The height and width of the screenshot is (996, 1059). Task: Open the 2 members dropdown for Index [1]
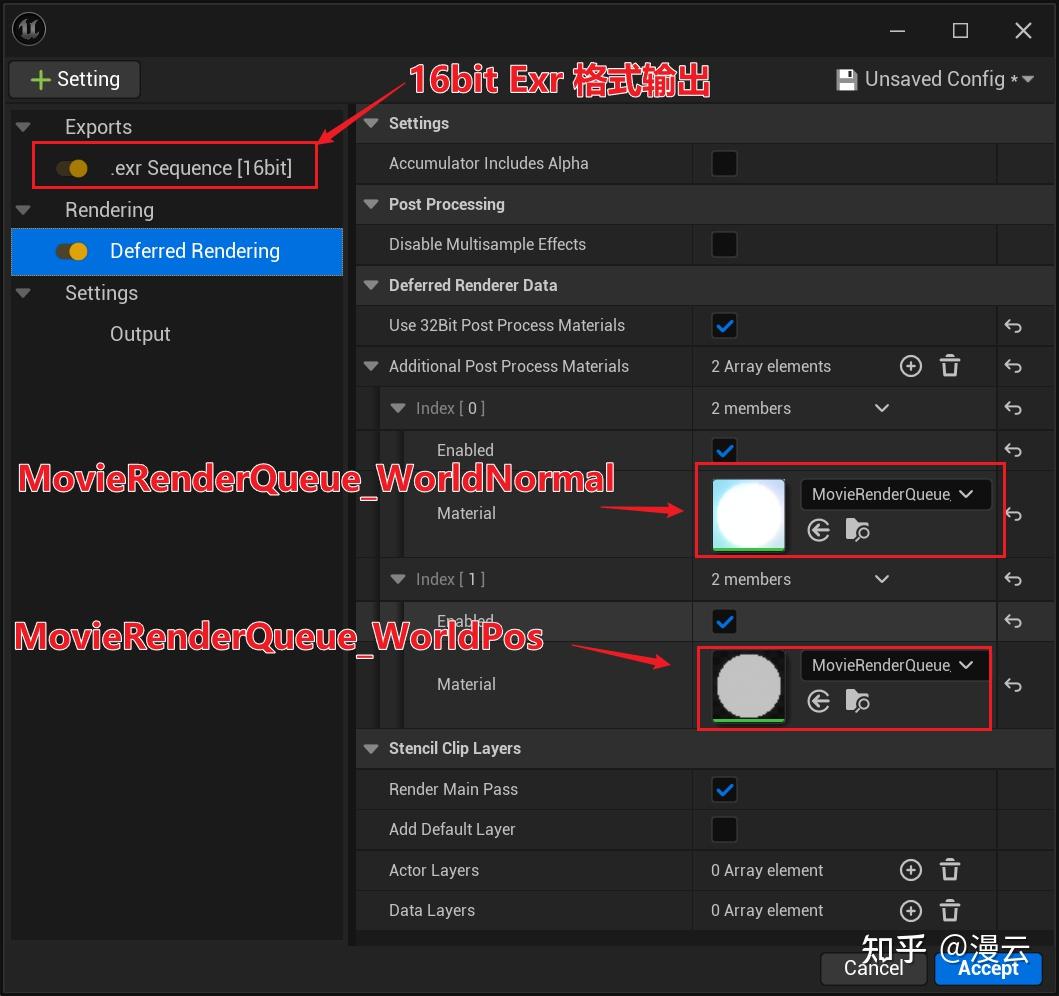880,579
